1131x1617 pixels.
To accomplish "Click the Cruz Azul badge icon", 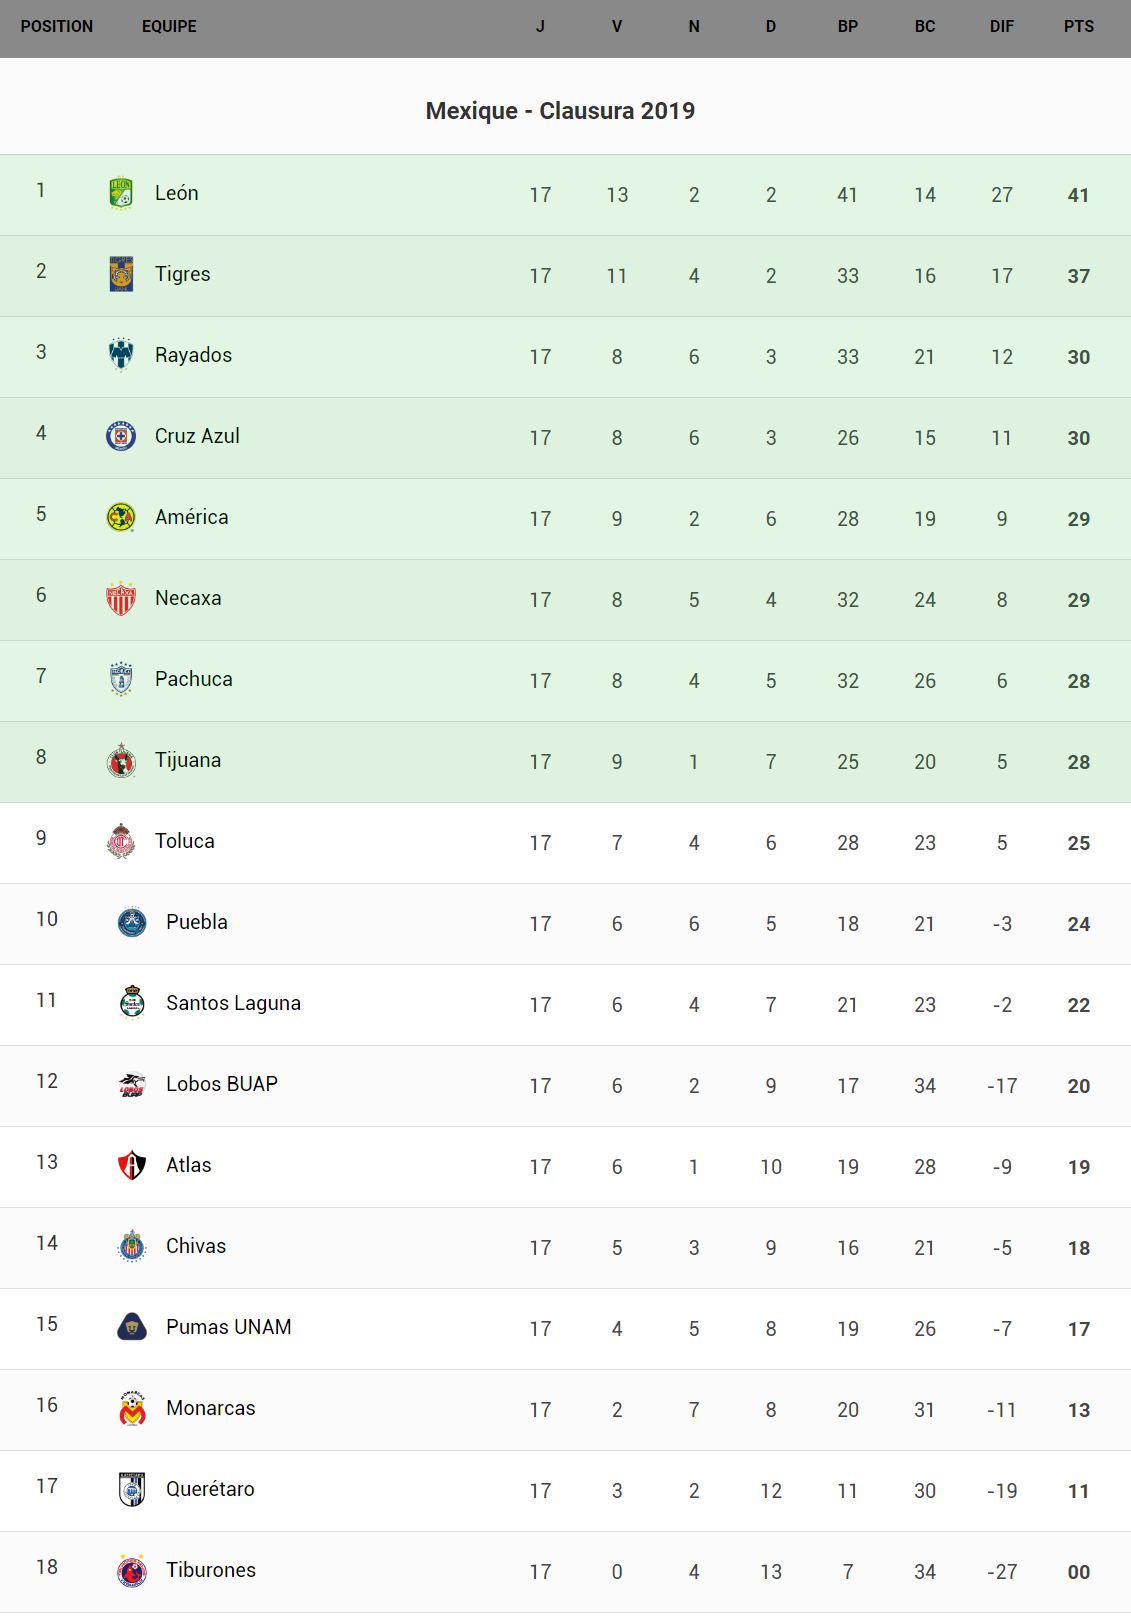I will (121, 436).
